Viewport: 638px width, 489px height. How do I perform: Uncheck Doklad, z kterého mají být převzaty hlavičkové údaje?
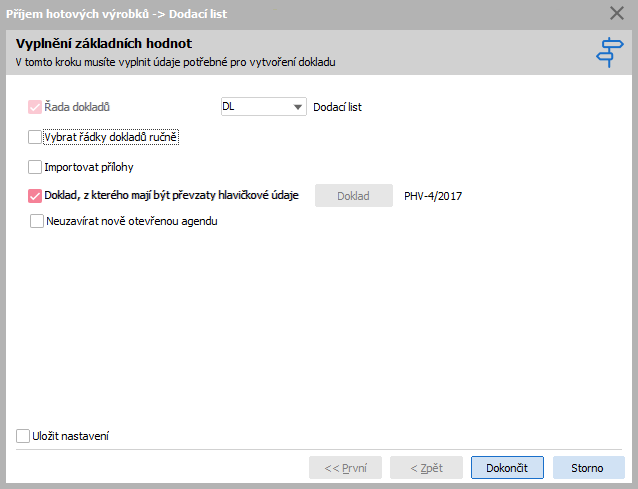(35, 196)
